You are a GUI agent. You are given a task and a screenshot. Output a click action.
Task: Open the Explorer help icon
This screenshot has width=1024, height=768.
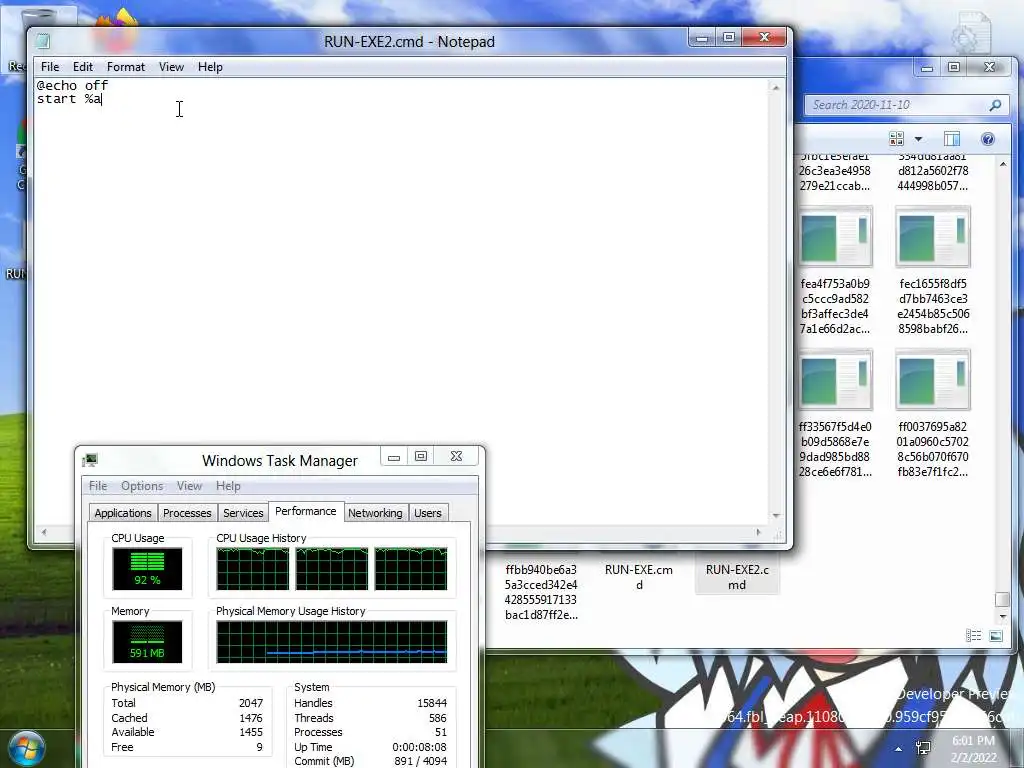pyautogui.click(x=987, y=138)
